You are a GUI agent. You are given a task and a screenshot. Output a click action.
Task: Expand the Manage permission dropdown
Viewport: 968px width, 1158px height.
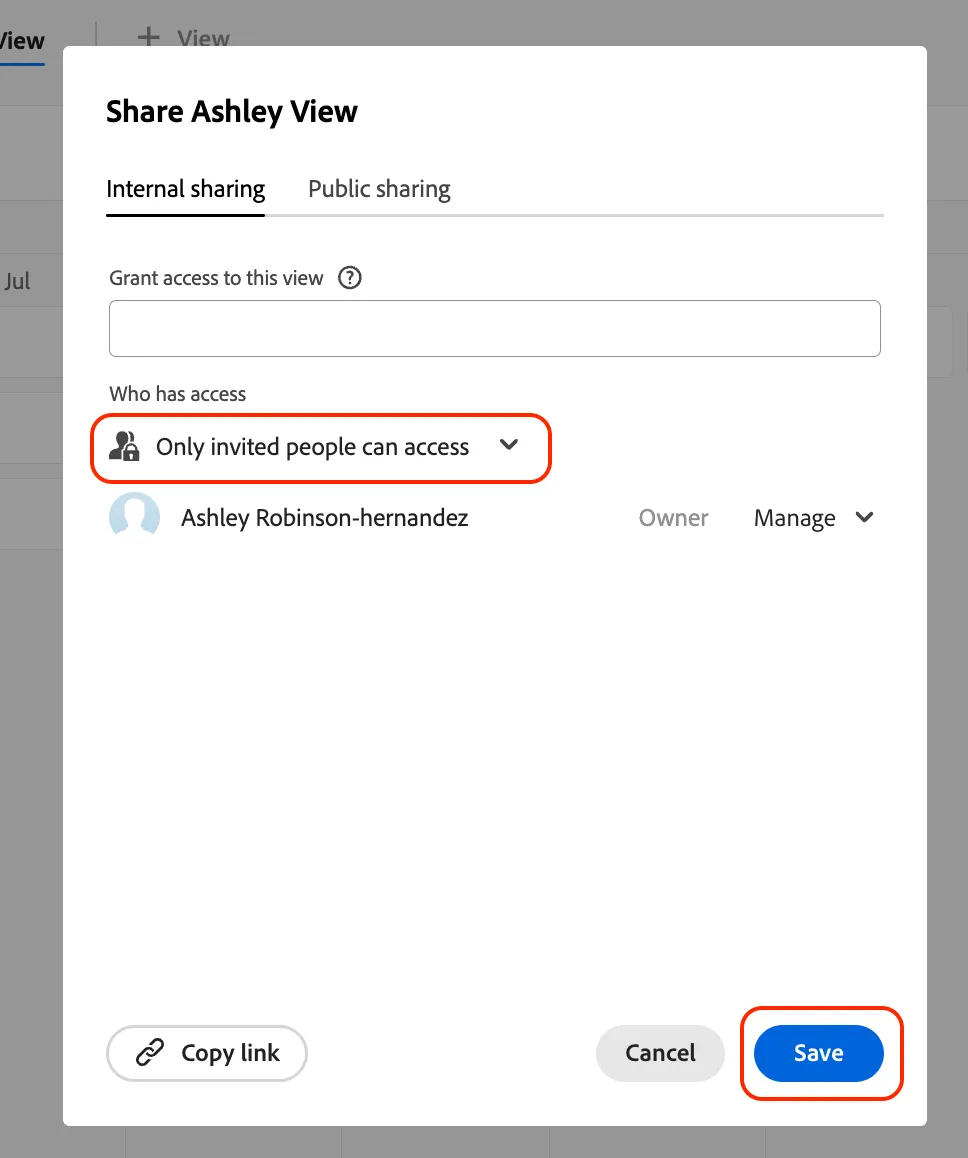(814, 518)
